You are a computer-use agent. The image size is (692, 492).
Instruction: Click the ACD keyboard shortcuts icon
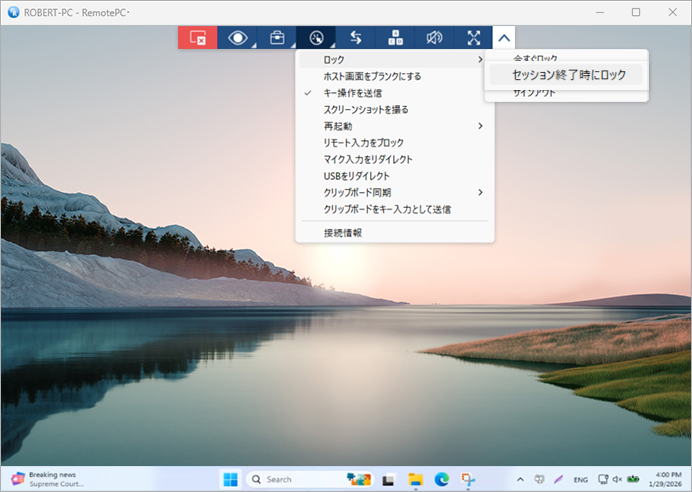[x=395, y=38]
